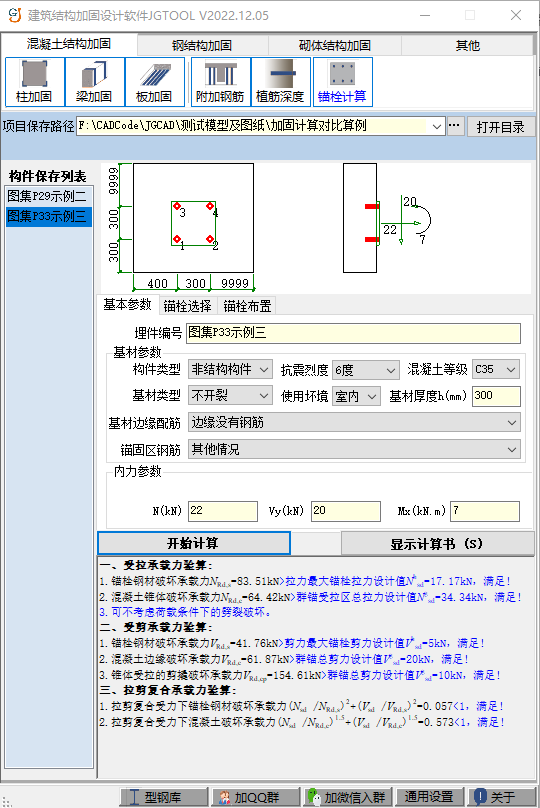This screenshot has width=540, height=808.
Task: Click the 三、拉剪复合承载力验算 heading
Action: coord(168,690)
